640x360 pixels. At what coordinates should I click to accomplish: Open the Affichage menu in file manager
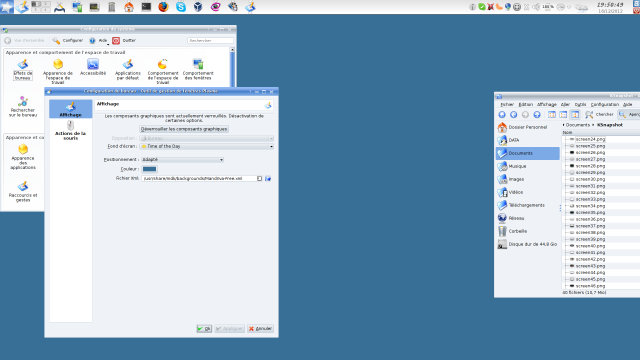[547, 104]
